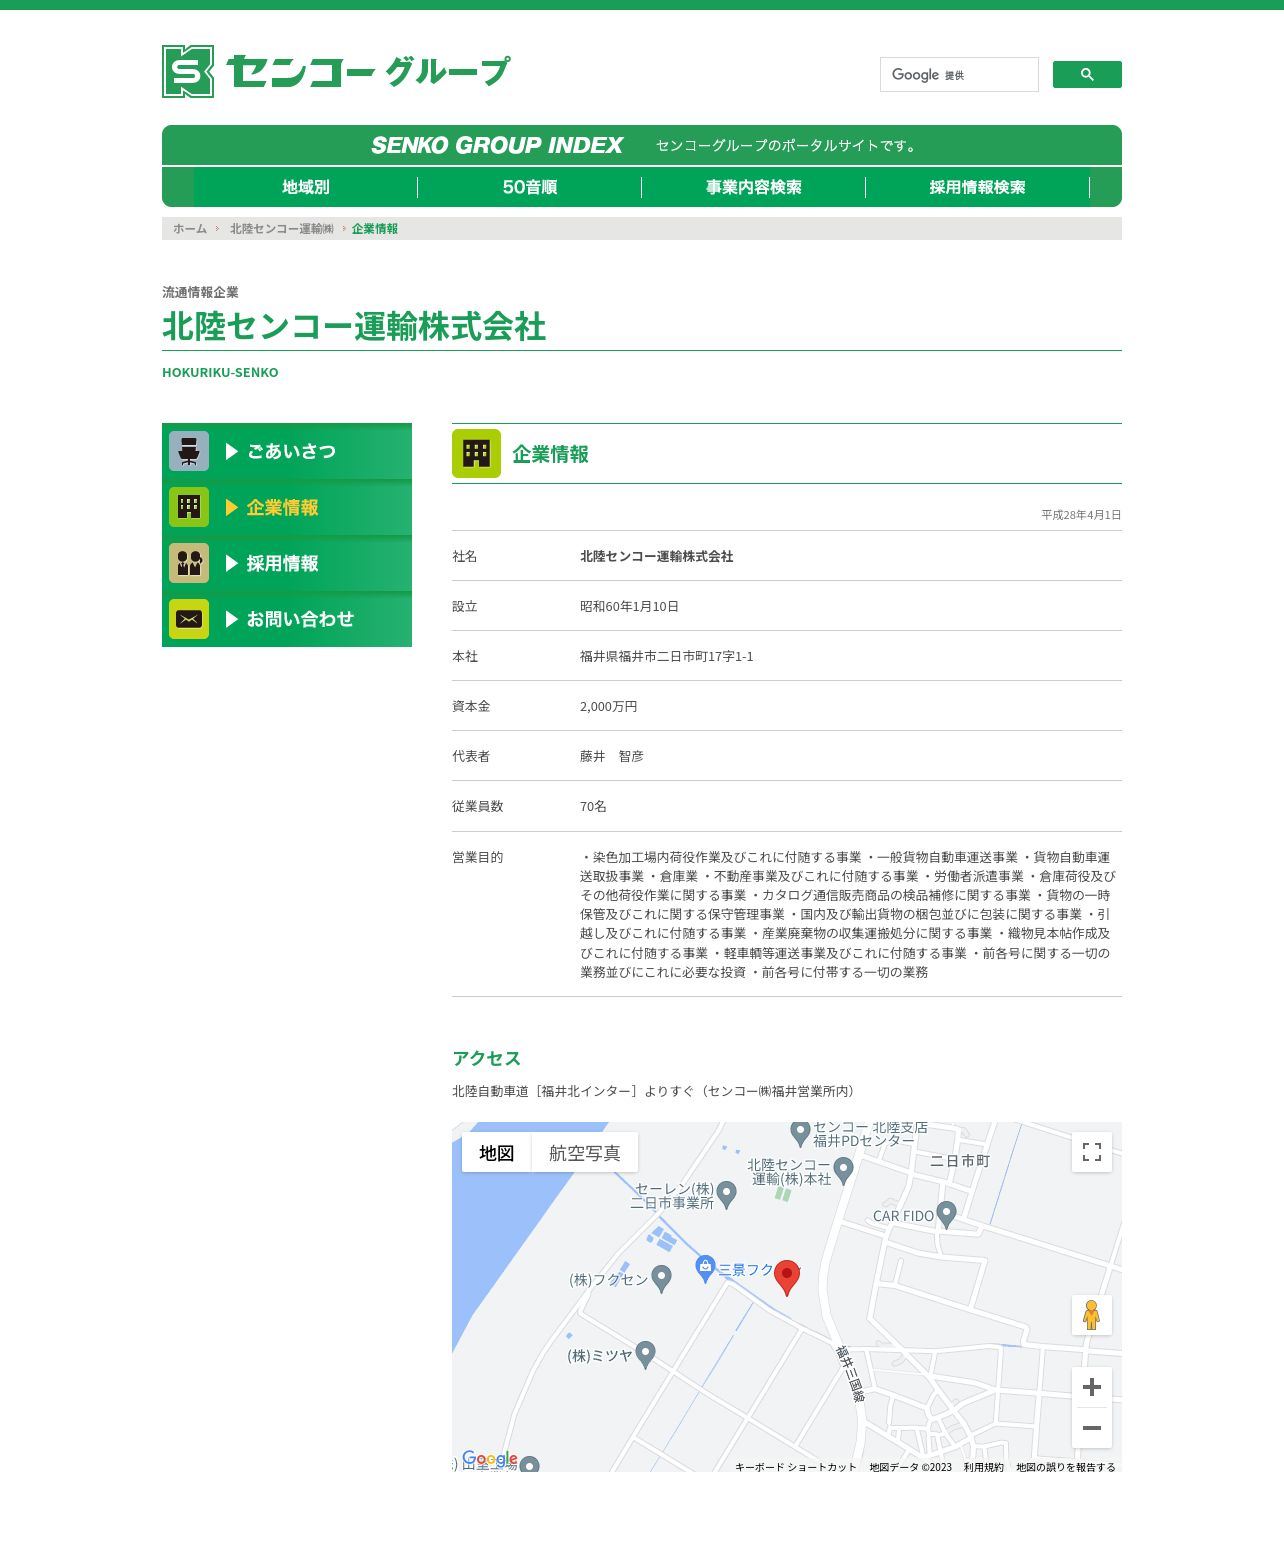Open ごあいさつ sidebar menu item
The height and width of the screenshot is (1551, 1284).
(x=287, y=451)
